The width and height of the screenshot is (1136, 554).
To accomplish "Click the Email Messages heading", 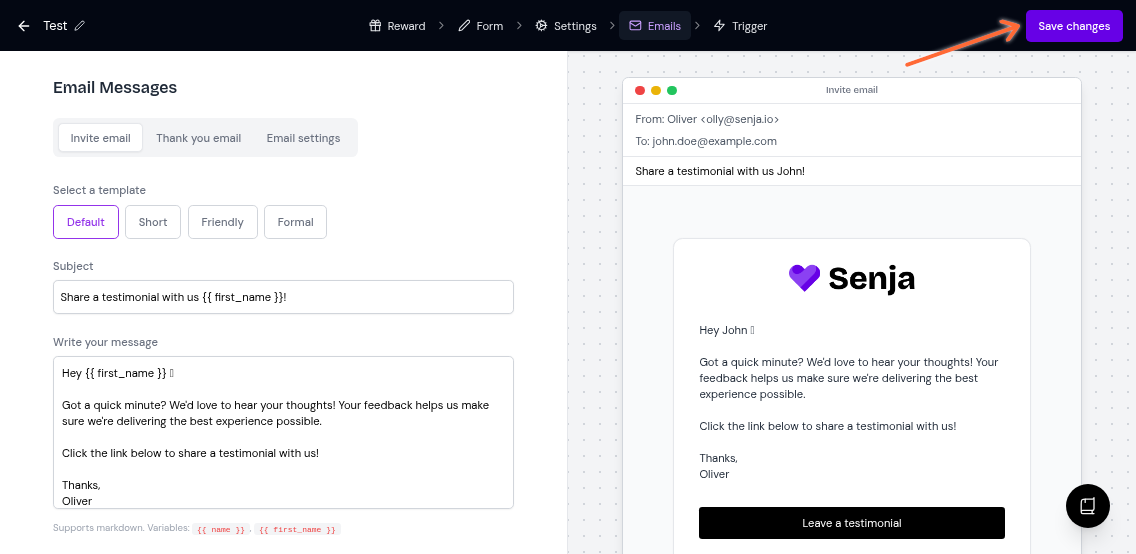I will click(x=115, y=88).
